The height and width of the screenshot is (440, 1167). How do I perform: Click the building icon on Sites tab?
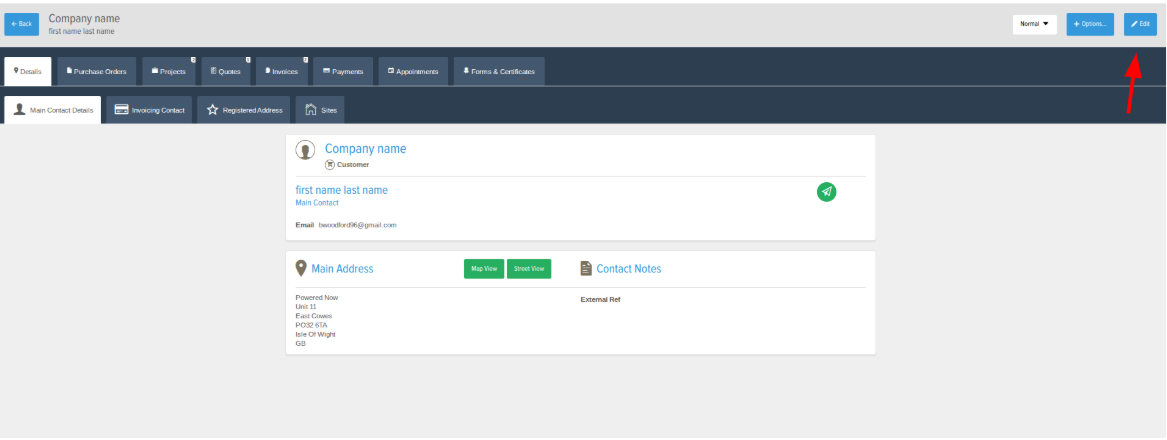tap(311, 109)
